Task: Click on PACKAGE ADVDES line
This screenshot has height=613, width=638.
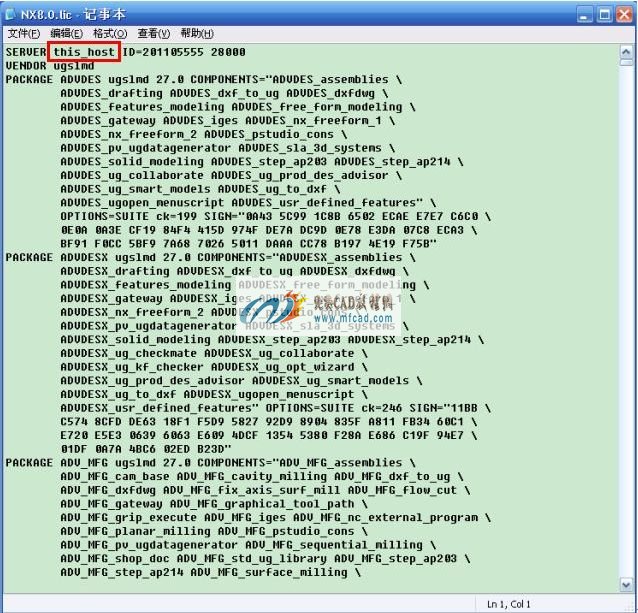Action: tap(203, 79)
